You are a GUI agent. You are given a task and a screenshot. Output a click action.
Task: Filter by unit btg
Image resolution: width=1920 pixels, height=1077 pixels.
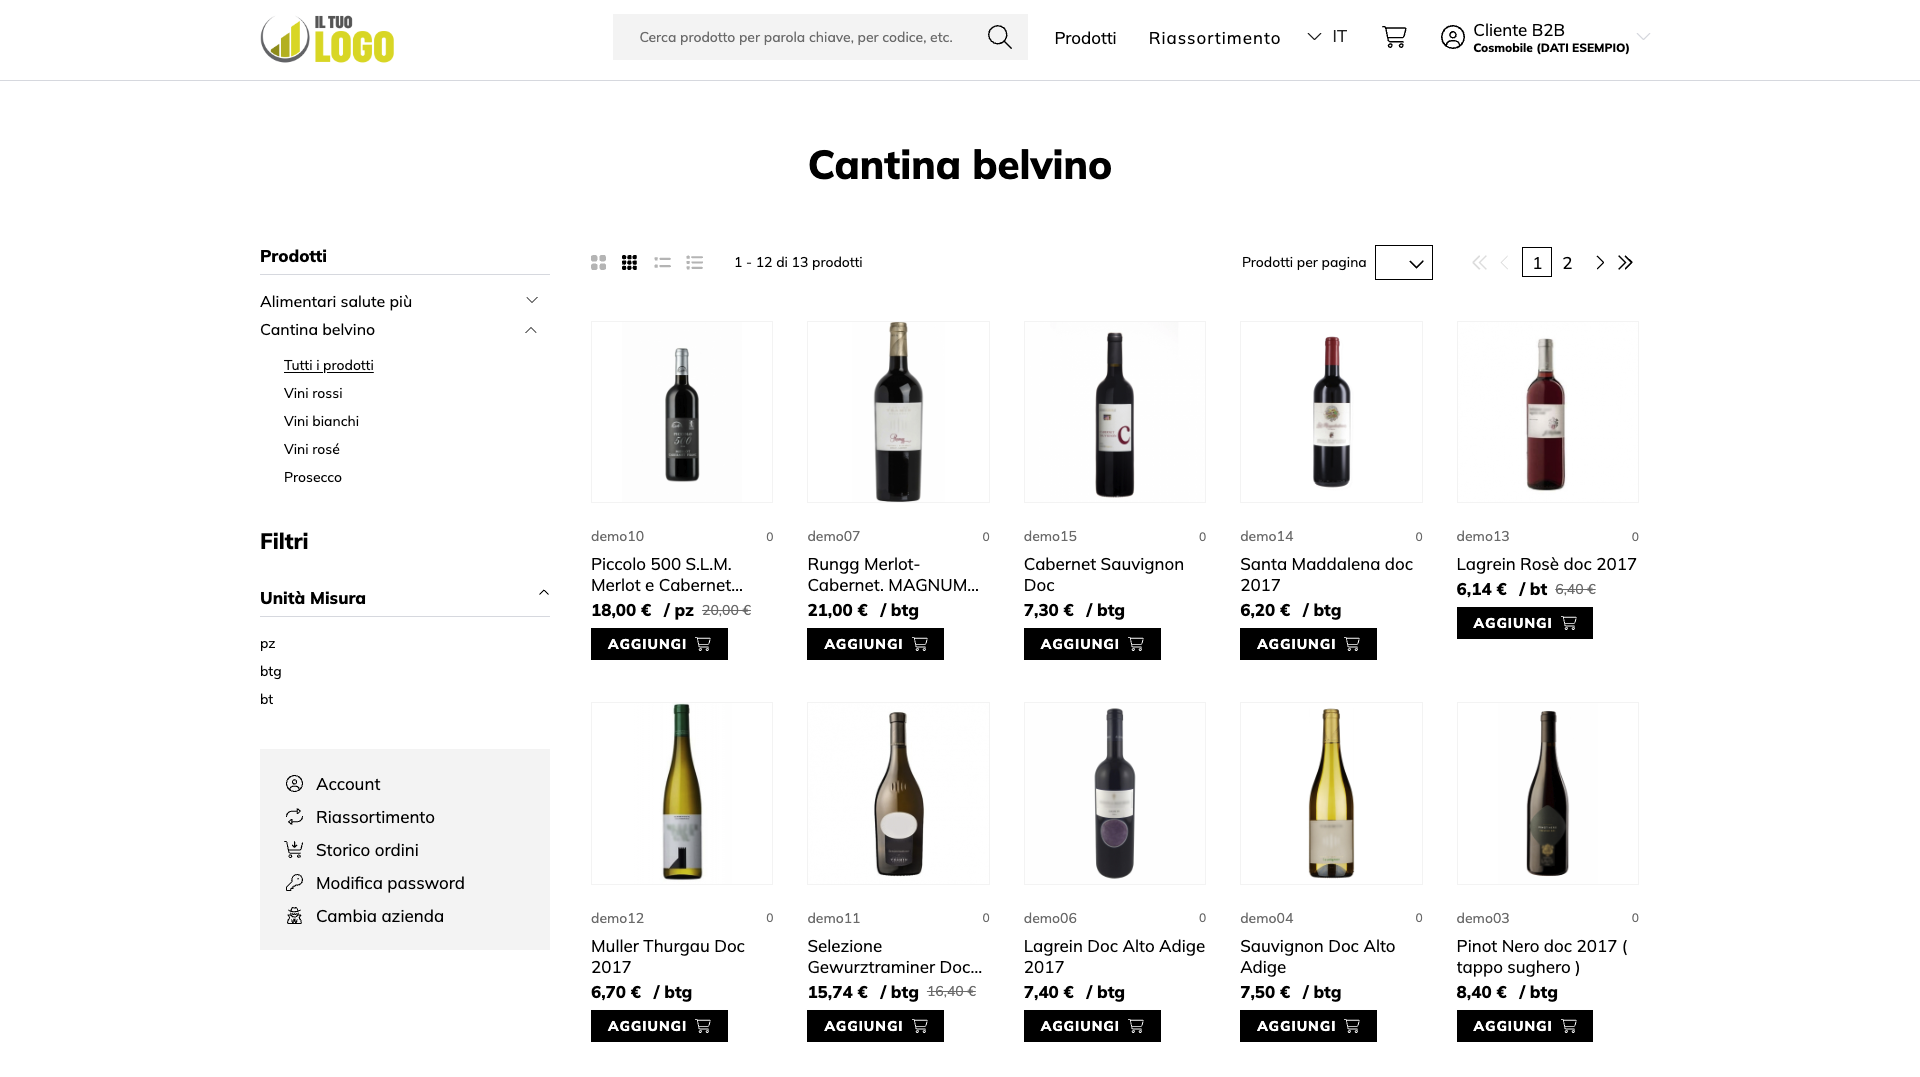point(271,671)
